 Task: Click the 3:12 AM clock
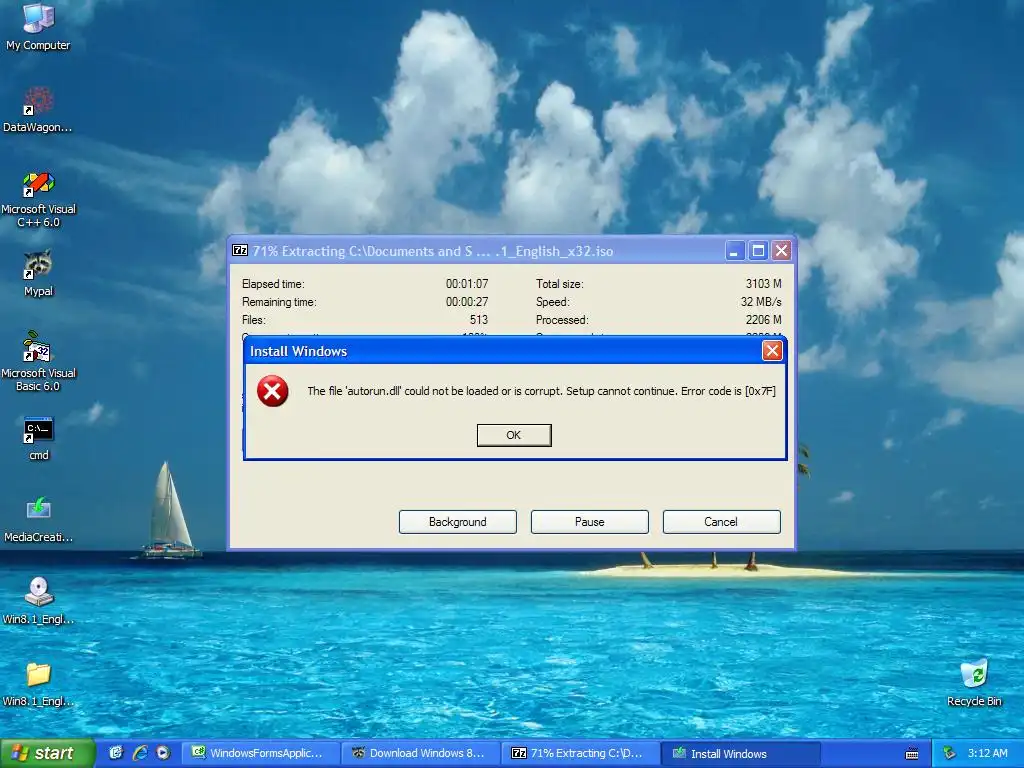pos(987,753)
